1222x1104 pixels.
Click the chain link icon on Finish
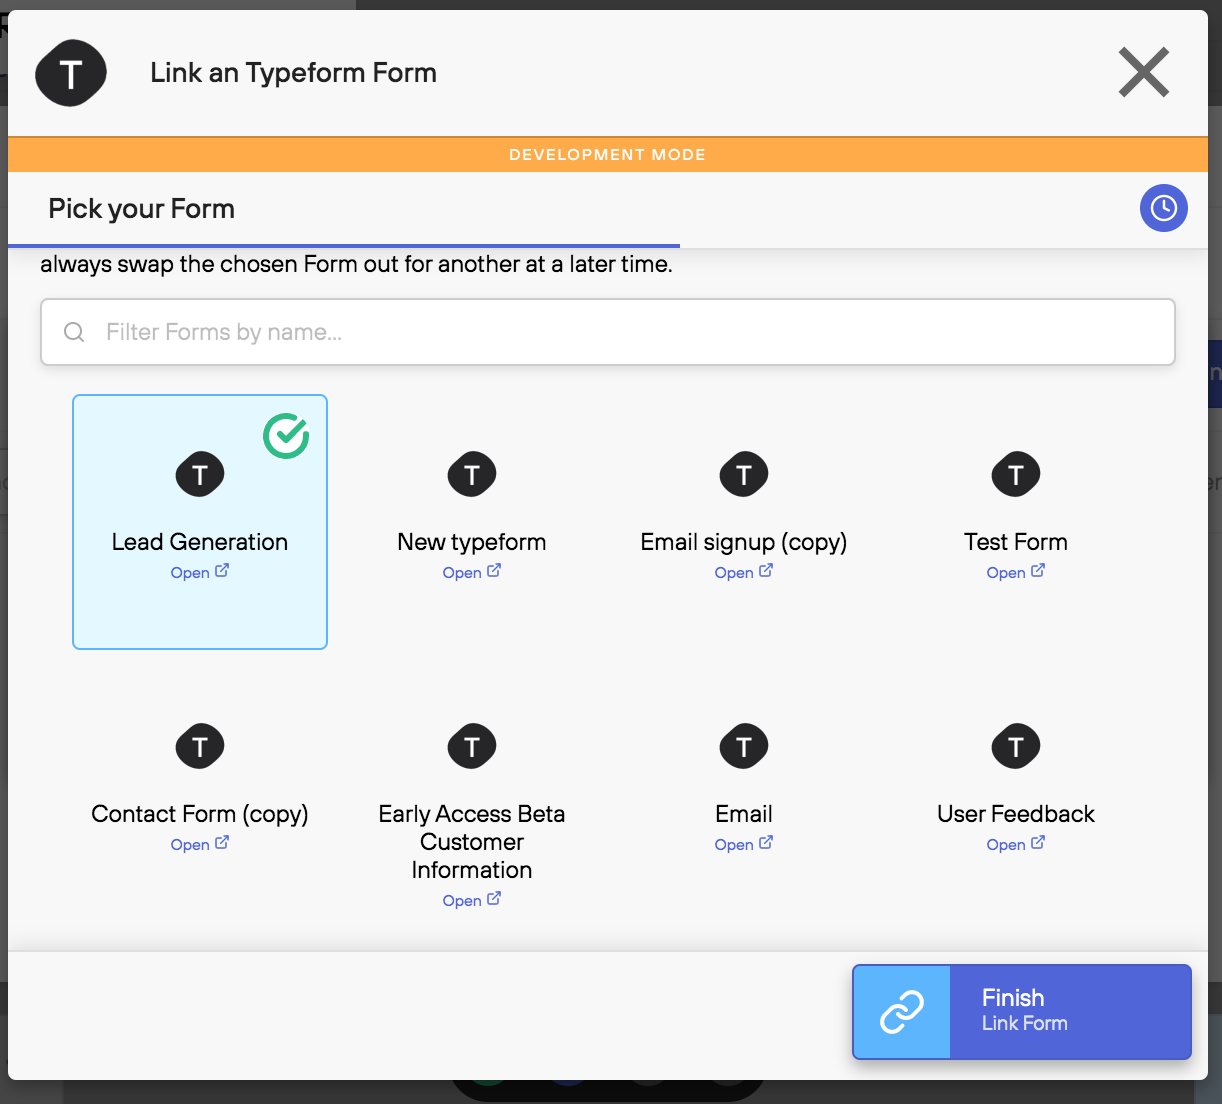pos(901,1011)
